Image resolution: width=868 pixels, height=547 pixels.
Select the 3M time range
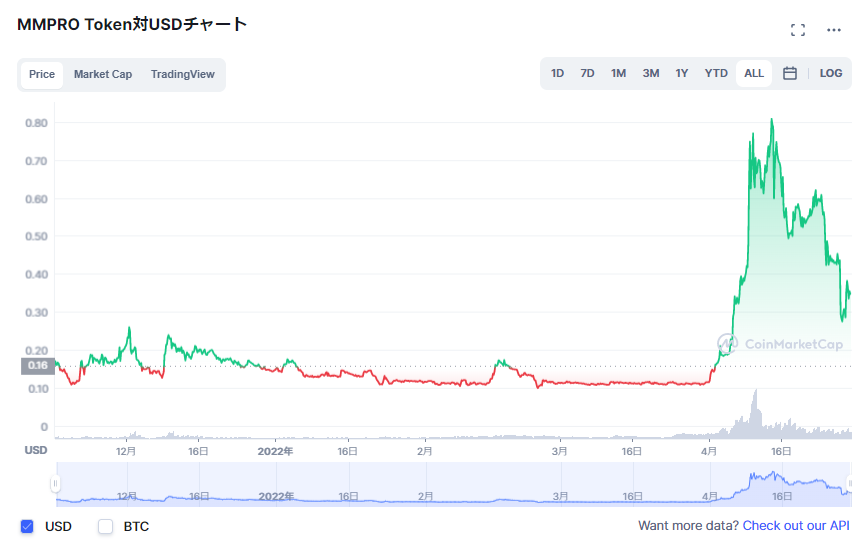tap(651, 73)
